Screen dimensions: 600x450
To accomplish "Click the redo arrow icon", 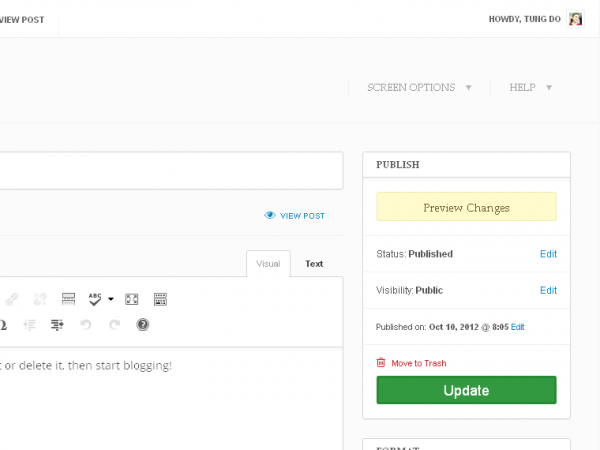I will tap(114, 325).
